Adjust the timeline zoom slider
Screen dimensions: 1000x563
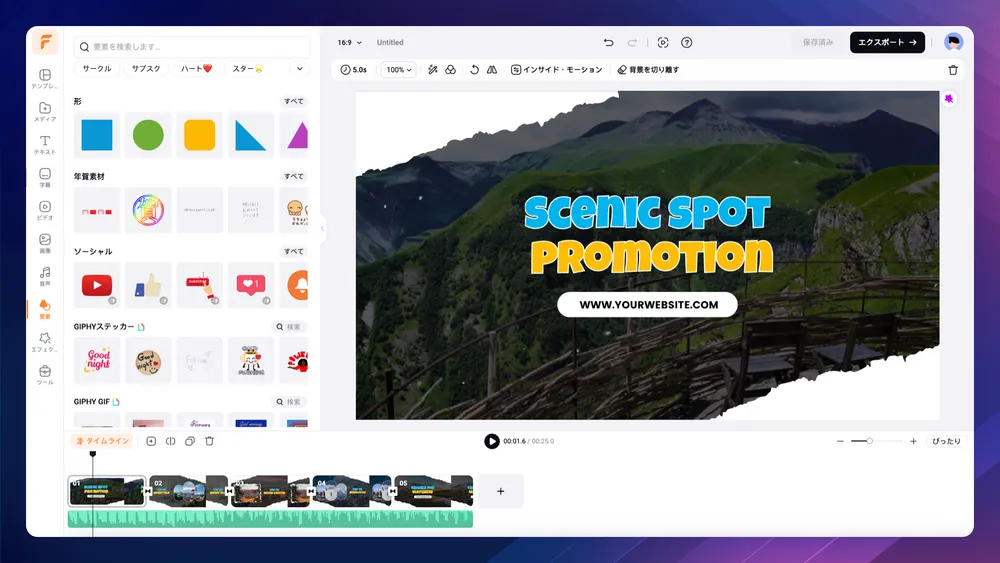[869, 441]
